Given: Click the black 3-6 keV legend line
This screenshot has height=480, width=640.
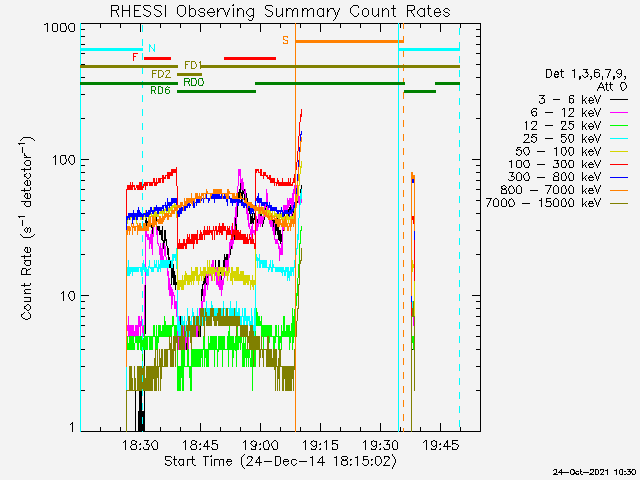Looking at the screenshot, I should tap(619, 99).
